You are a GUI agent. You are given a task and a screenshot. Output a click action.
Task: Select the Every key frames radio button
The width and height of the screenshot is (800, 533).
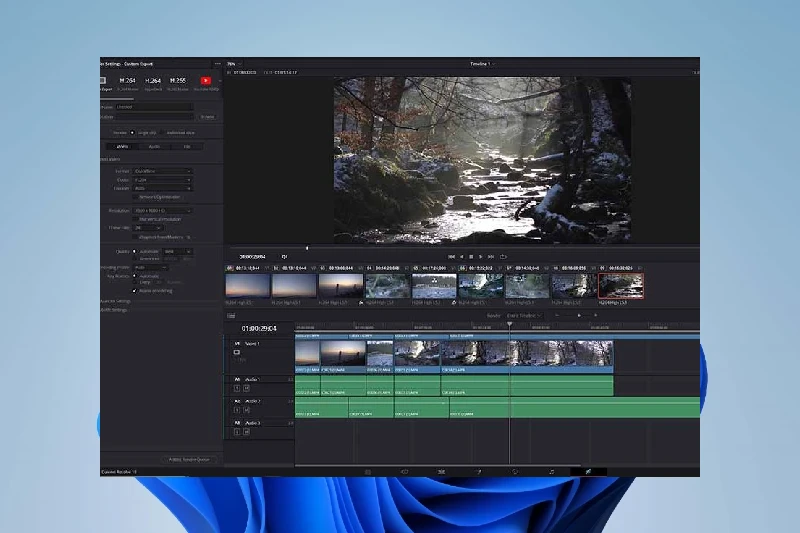coord(135,282)
